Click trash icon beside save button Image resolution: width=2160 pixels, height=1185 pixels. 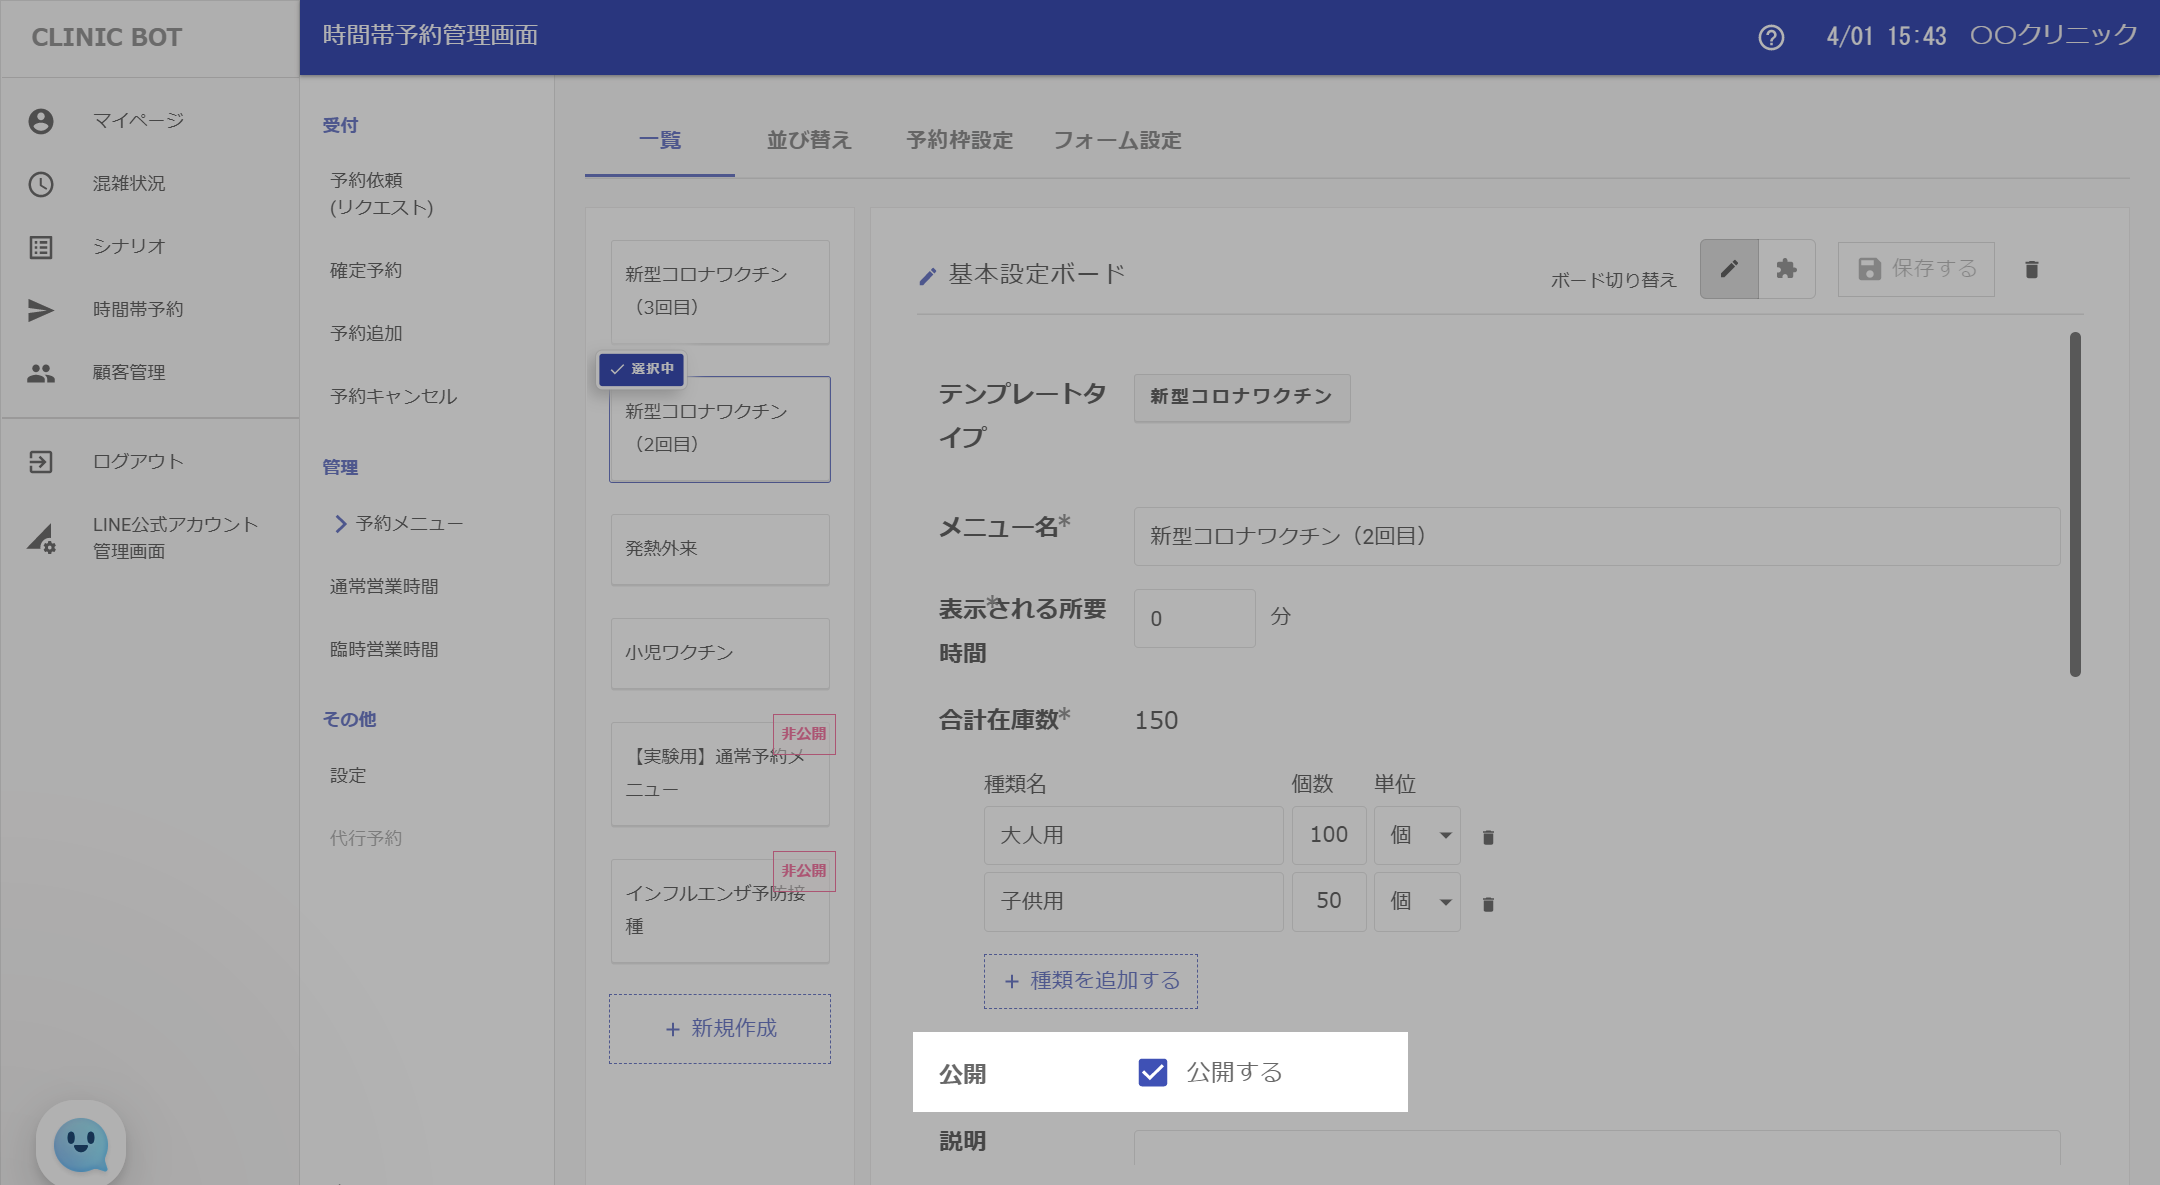pyautogui.click(x=2031, y=270)
